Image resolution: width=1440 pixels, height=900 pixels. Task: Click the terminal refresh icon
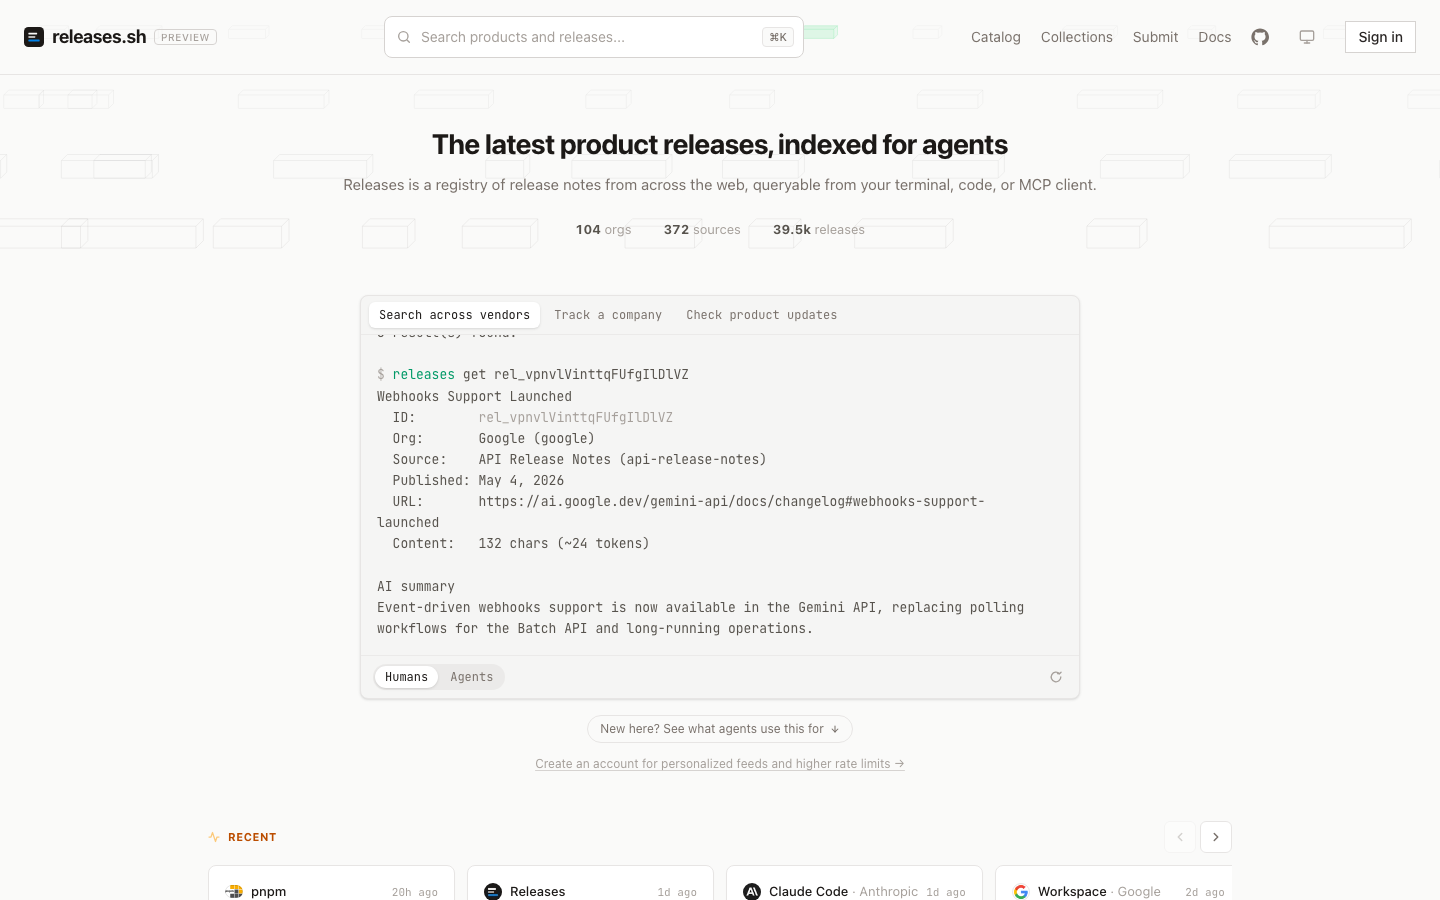[1056, 677]
